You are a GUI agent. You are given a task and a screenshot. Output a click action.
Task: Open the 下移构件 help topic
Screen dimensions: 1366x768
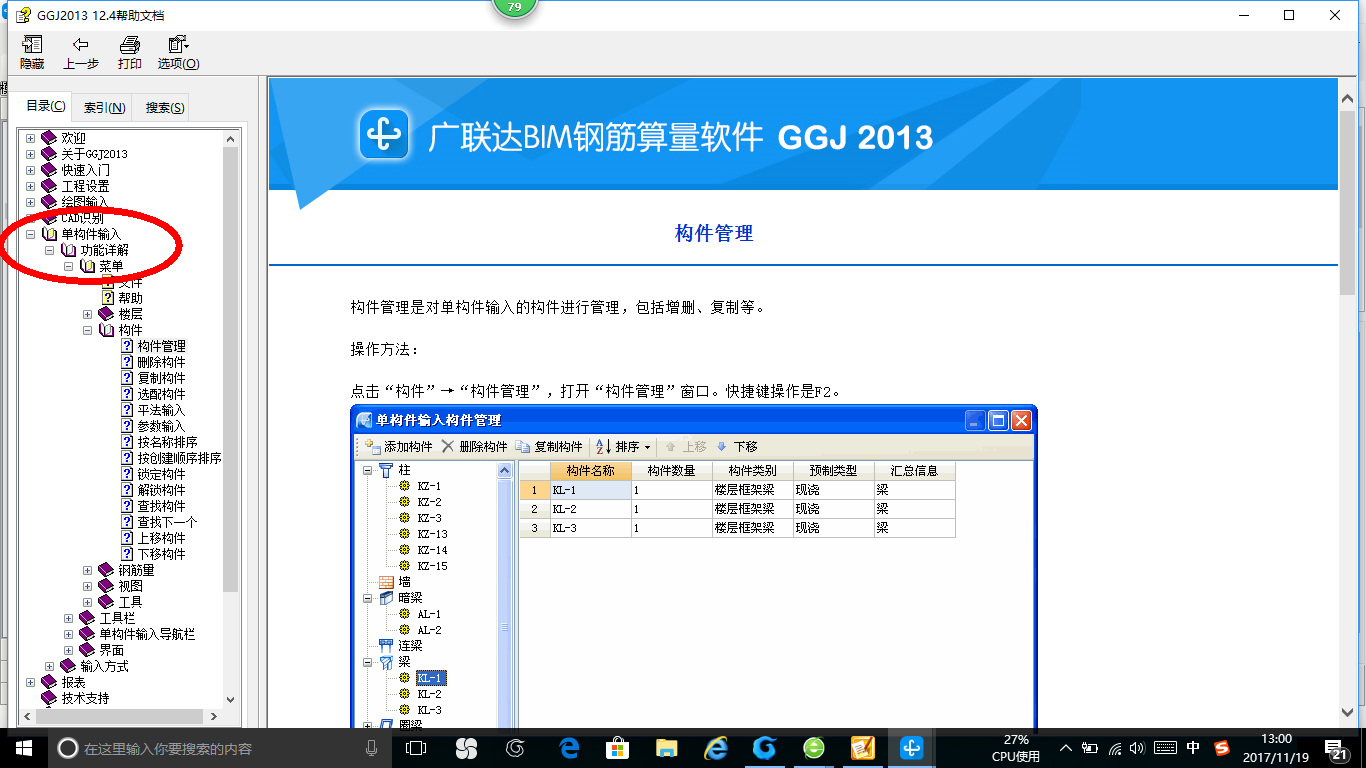161,554
